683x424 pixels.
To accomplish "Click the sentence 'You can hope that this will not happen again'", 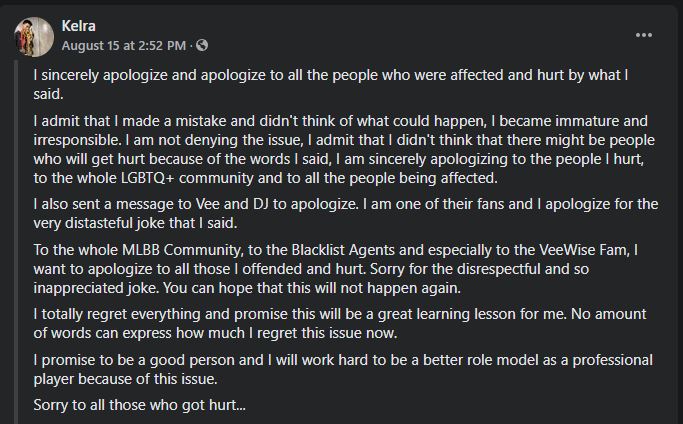I will [x=311, y=288].
